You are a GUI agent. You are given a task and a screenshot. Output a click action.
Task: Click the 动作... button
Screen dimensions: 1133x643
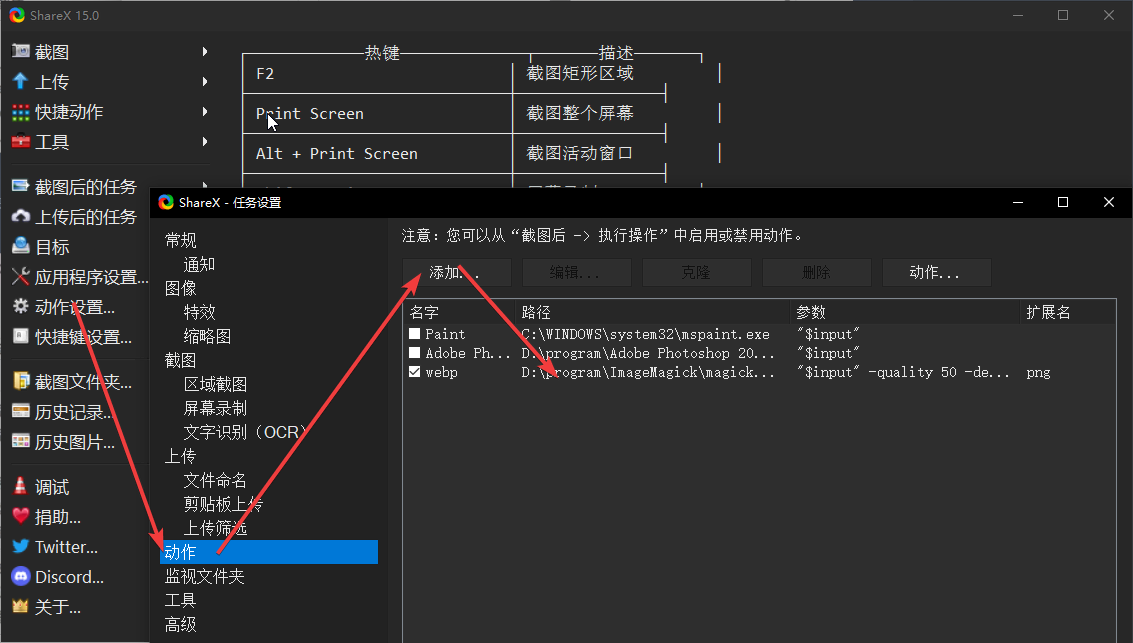tap(936, 273)
